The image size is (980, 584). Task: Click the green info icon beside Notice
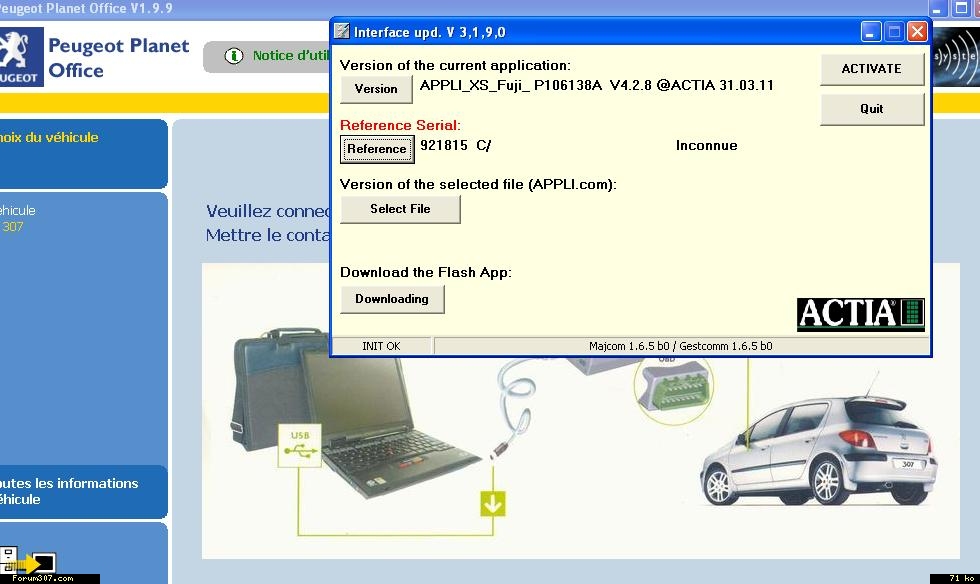(234, 56)
